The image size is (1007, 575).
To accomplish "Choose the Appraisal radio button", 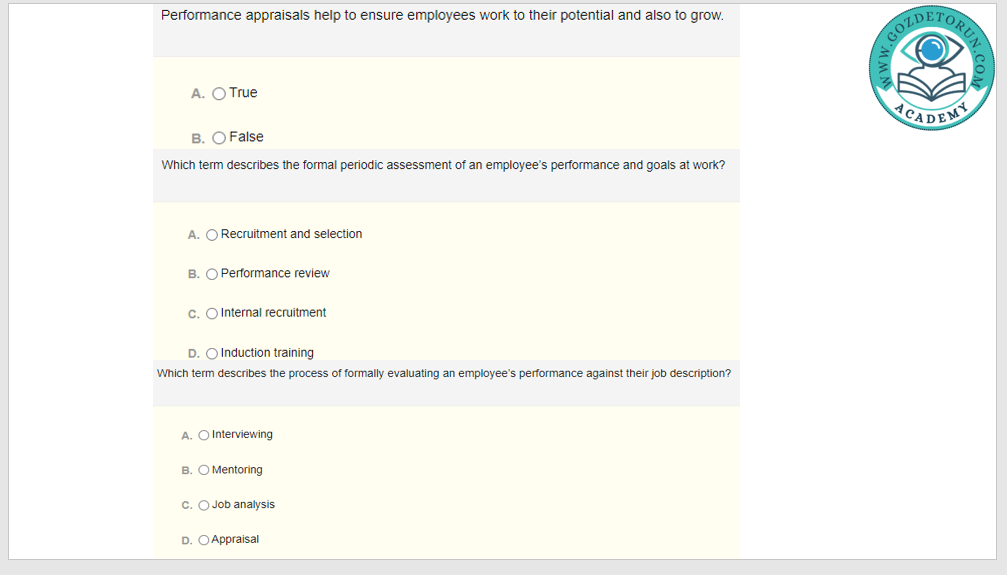I will coord(204,540).
